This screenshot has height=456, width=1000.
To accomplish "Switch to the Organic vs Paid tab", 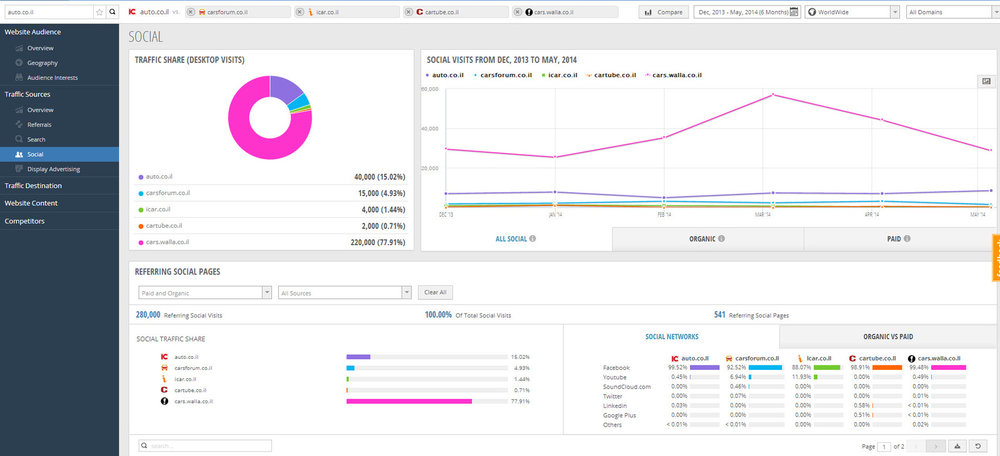I will point(890,336).
